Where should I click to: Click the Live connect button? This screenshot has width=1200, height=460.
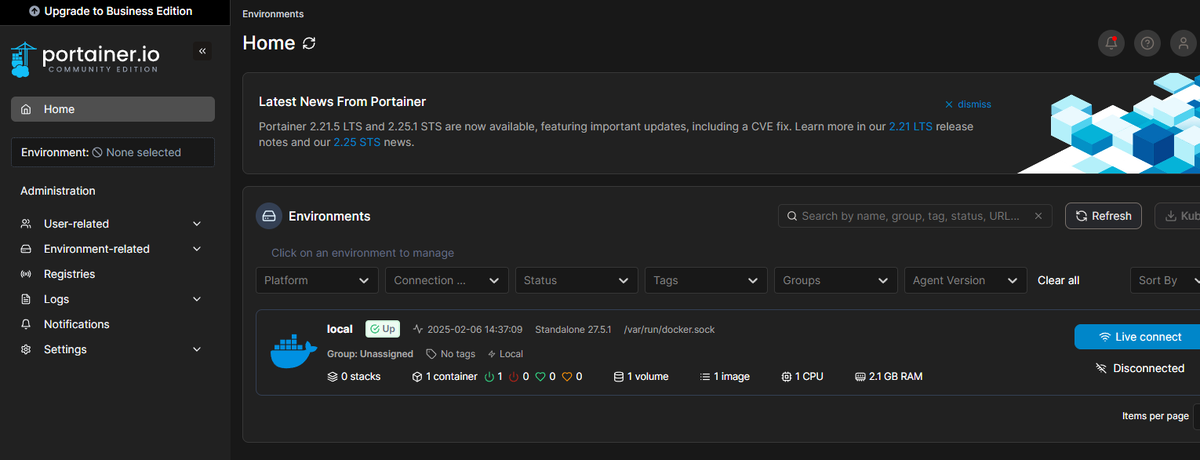(x=1138, y=337)
